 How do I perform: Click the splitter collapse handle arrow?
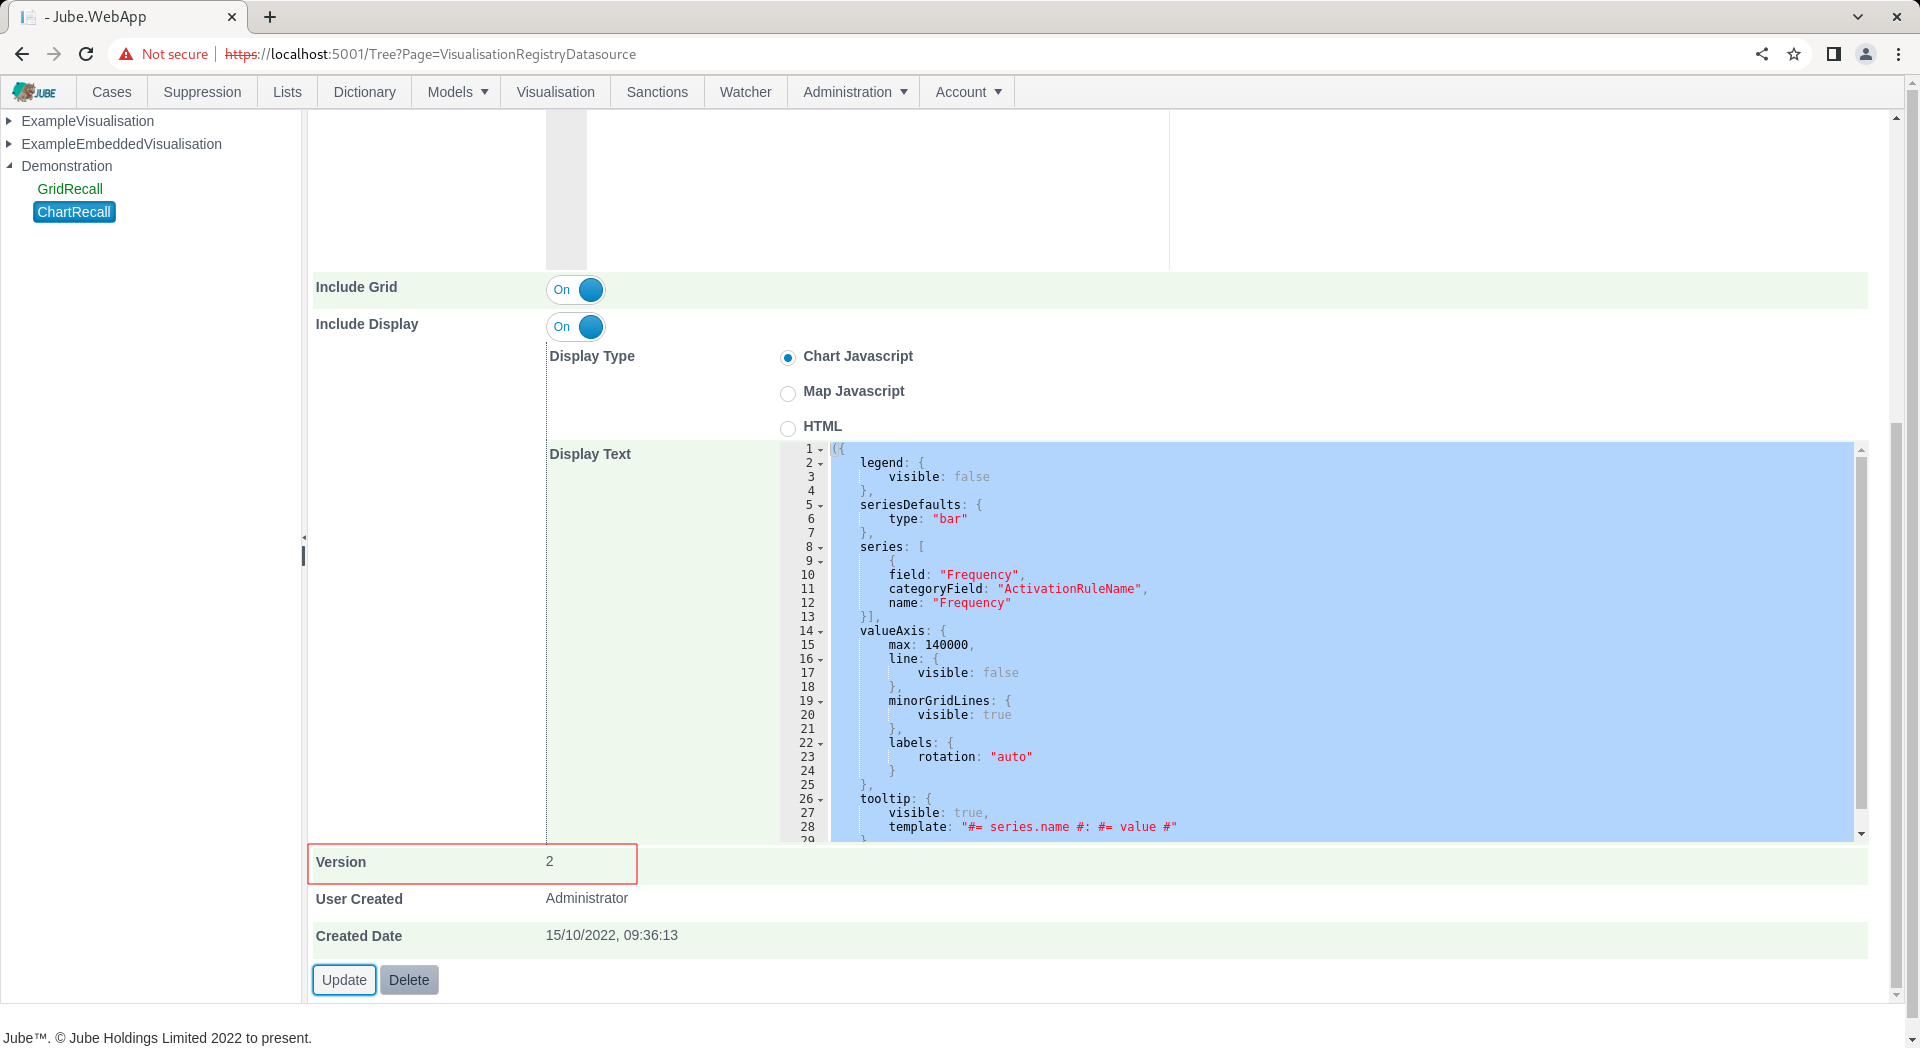point(304,537)
